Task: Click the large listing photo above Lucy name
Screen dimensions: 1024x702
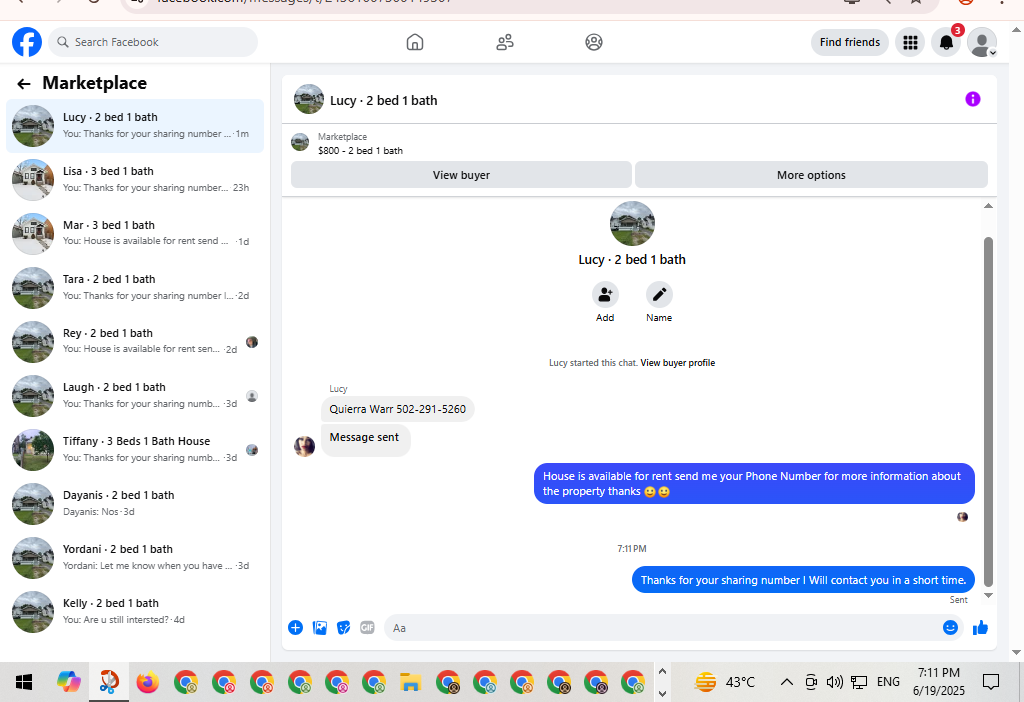Action: coord(632,223)
